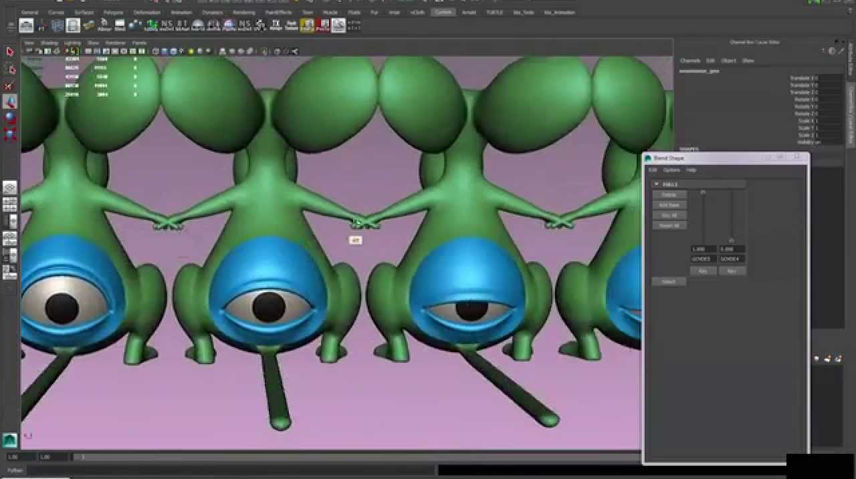This screenshot has width=856, height=479.
Task: Activate the Rotate tool
Action: pos(10,117)
